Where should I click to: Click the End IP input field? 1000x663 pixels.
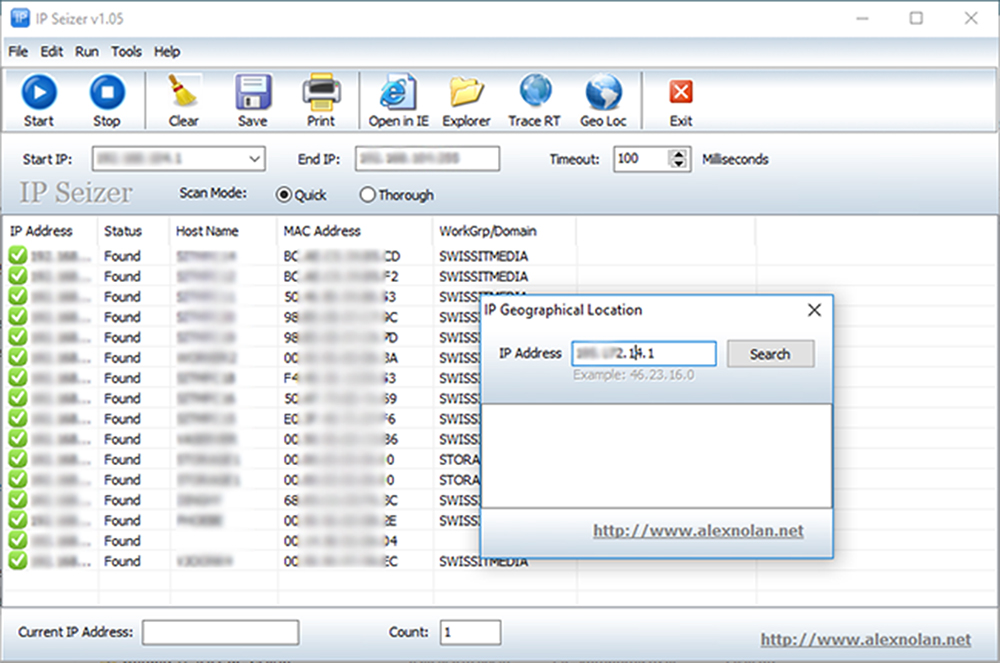(x=427, y=159)
